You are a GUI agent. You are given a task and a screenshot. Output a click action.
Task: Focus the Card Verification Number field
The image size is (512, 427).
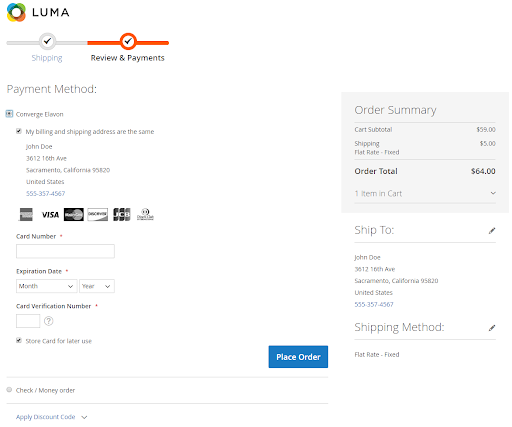(x=28, y=321)
